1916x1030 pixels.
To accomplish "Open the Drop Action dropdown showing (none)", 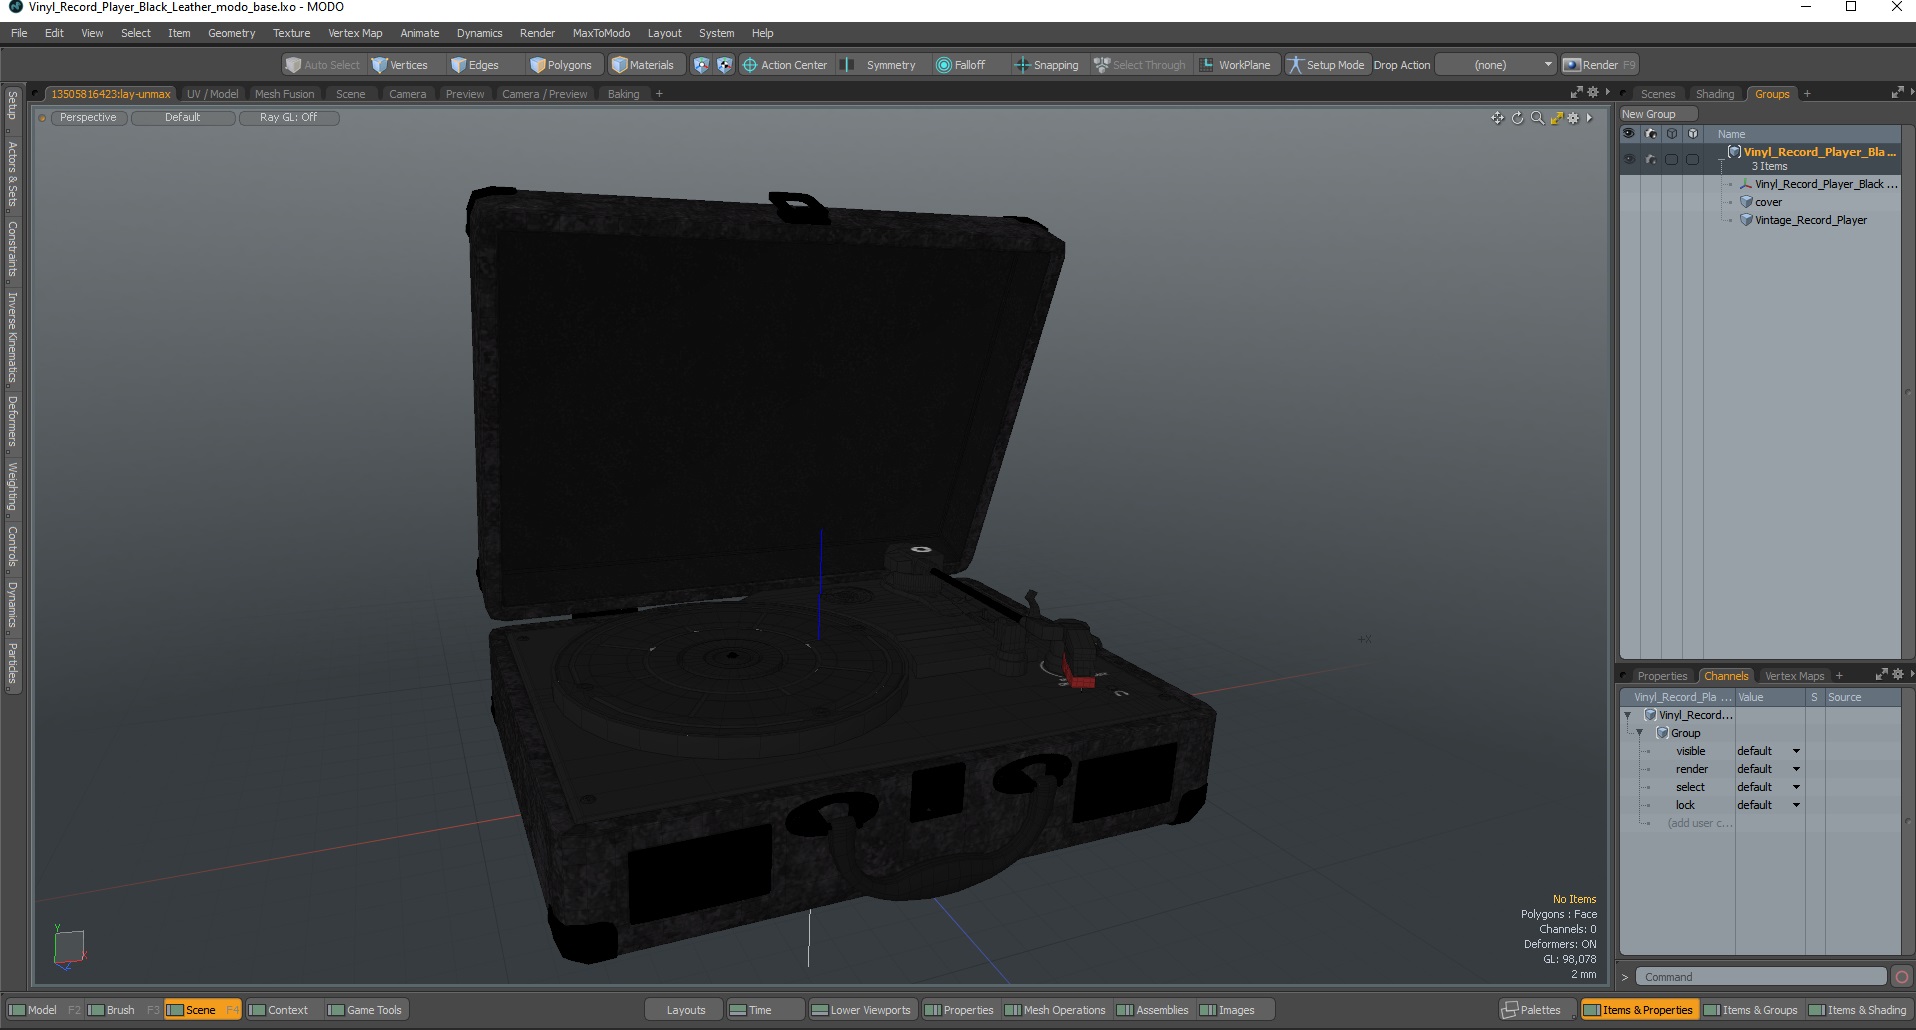I will click(x=1497, y=65).
